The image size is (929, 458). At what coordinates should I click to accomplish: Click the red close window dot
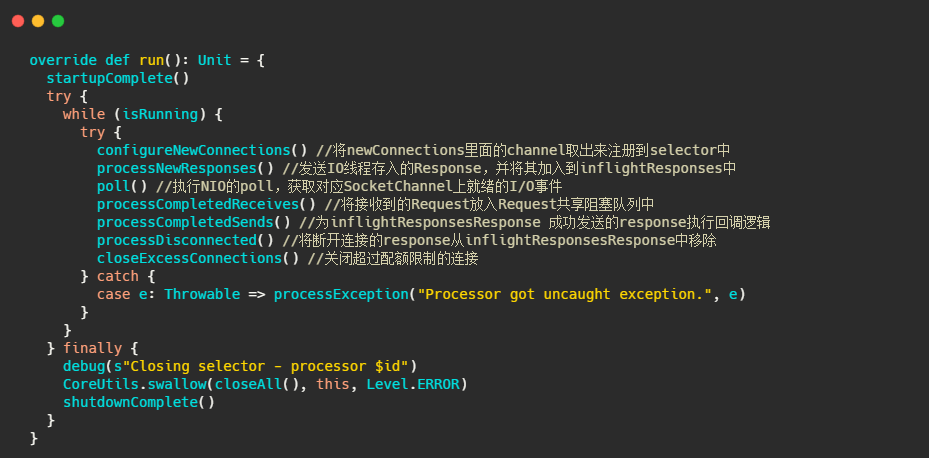tap(18, 20)
